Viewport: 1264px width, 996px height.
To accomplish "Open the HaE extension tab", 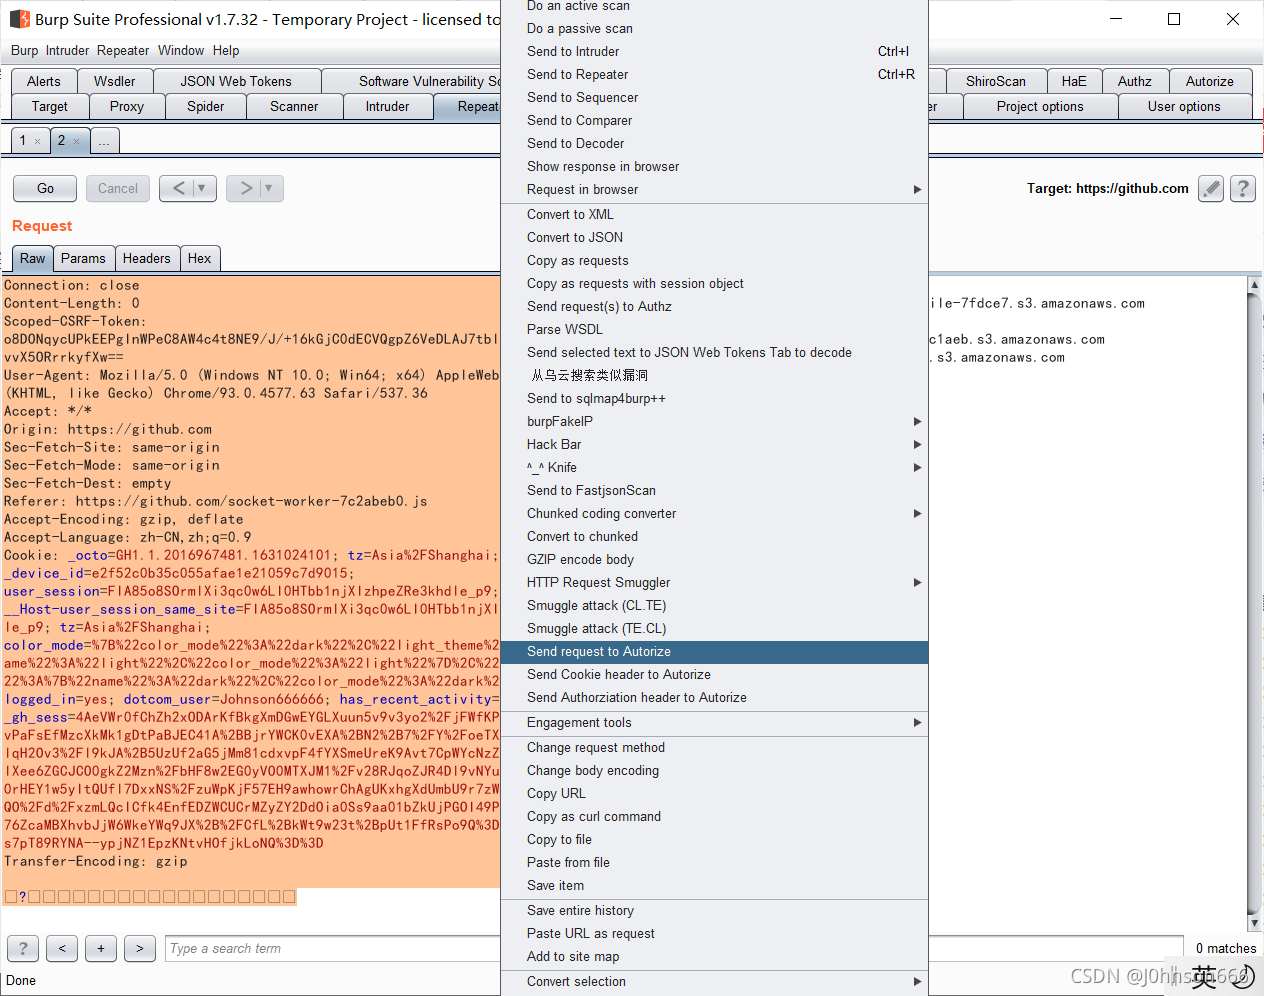I will [x=1074, y=82].
